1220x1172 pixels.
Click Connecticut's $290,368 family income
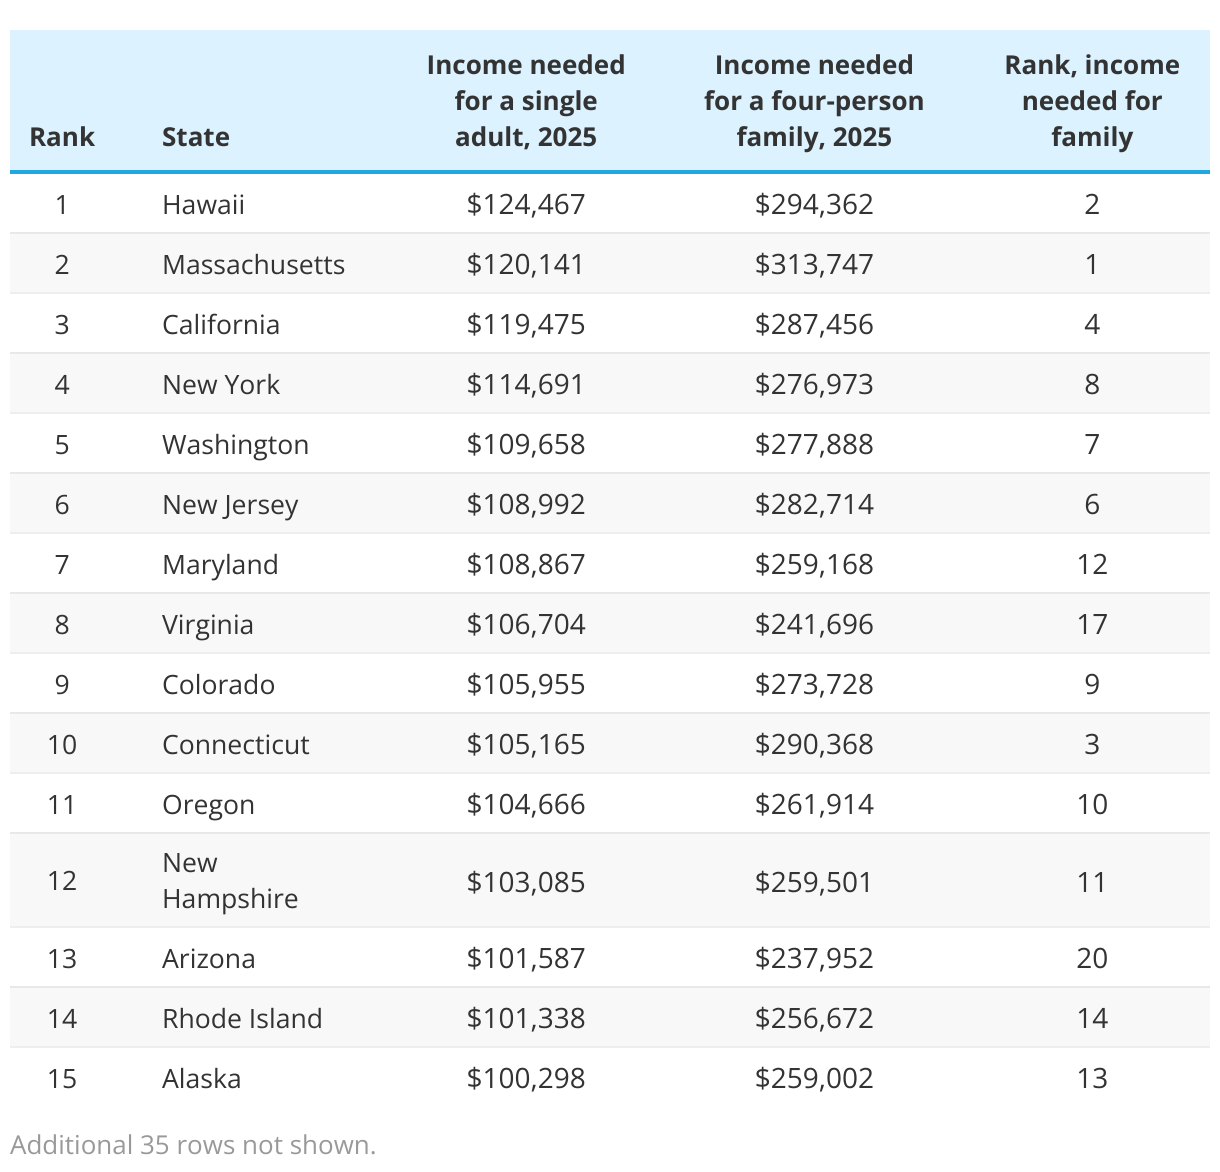[814, 744]
